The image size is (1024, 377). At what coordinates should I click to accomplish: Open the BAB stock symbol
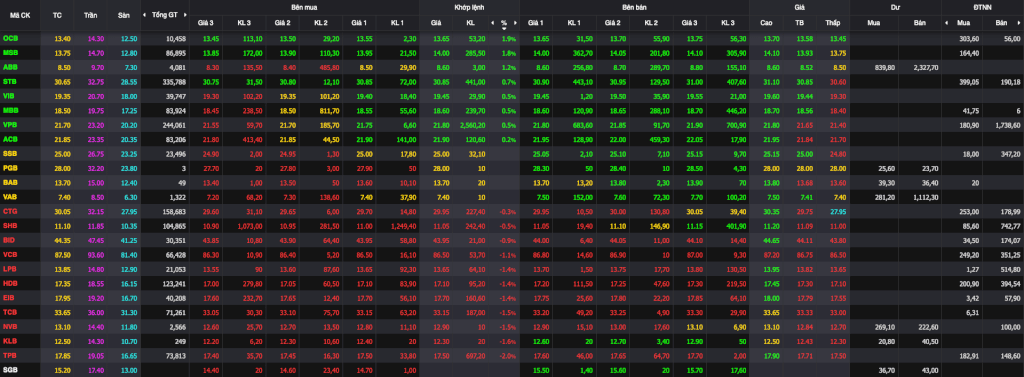click(10, 182)
